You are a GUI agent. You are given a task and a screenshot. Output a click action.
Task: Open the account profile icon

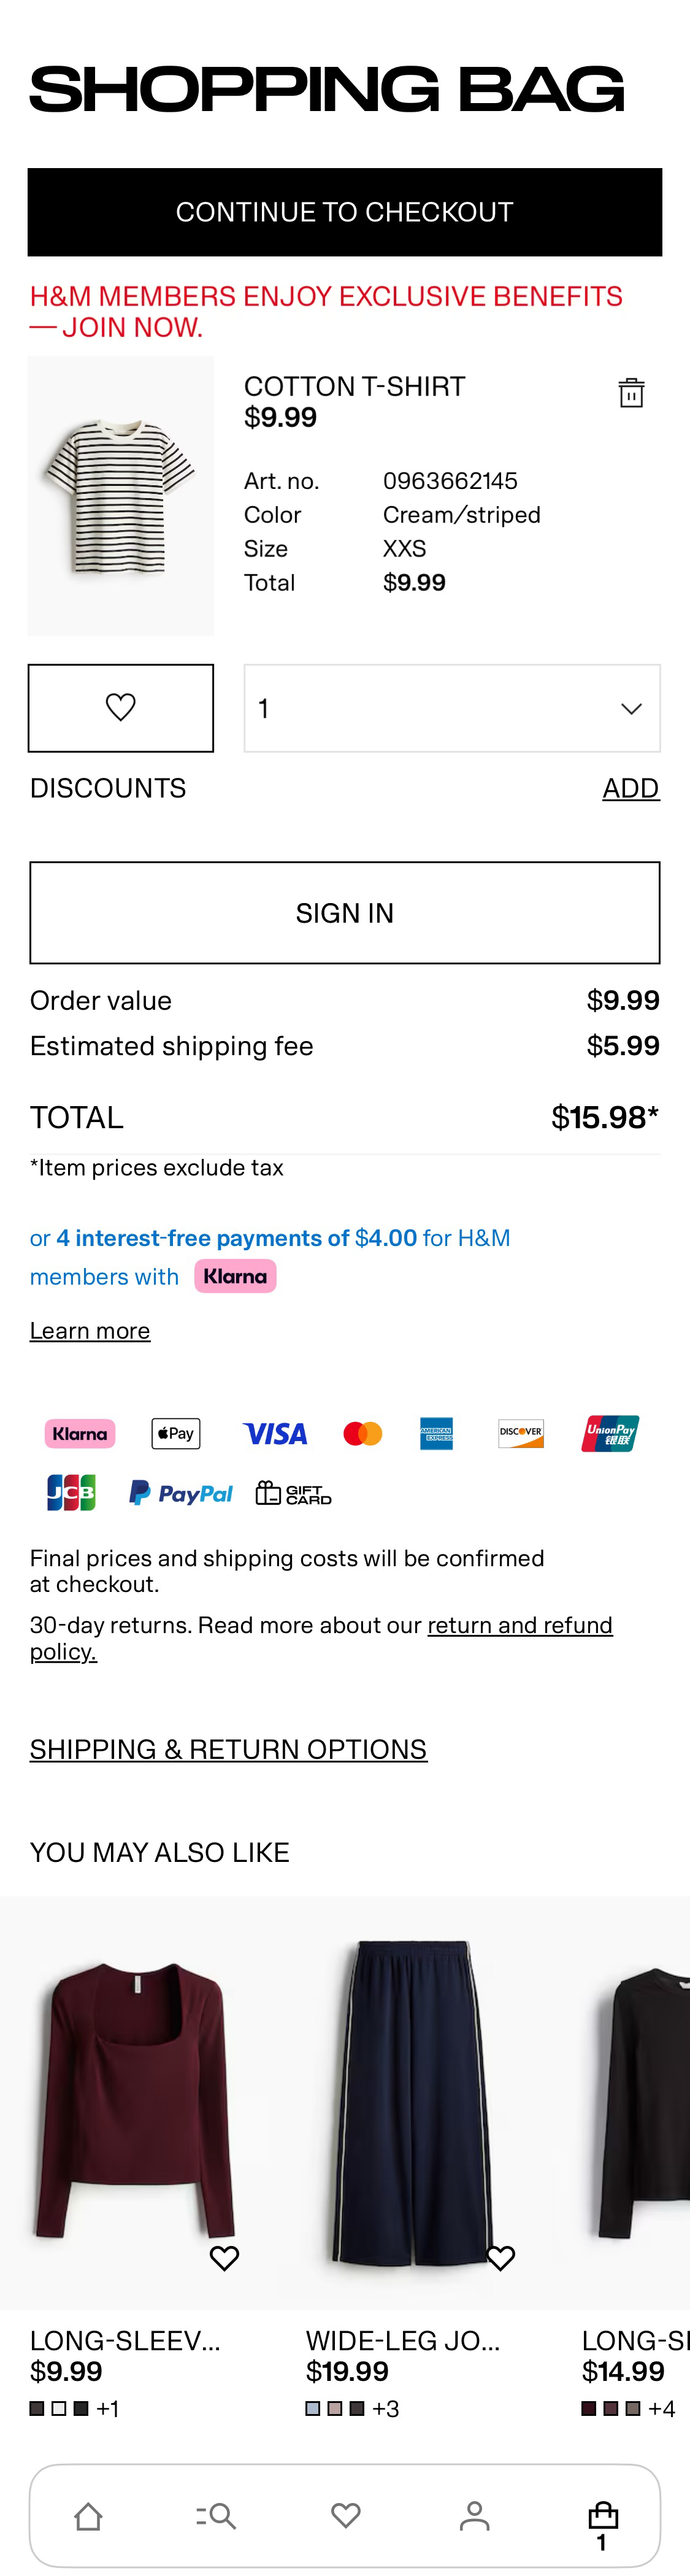point(475,2516)
